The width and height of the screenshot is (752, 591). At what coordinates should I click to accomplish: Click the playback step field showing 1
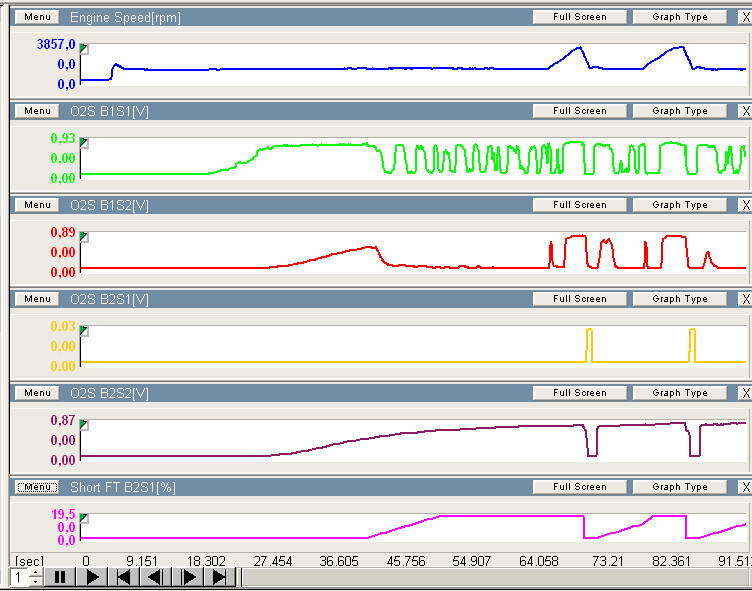coord(18,577)
